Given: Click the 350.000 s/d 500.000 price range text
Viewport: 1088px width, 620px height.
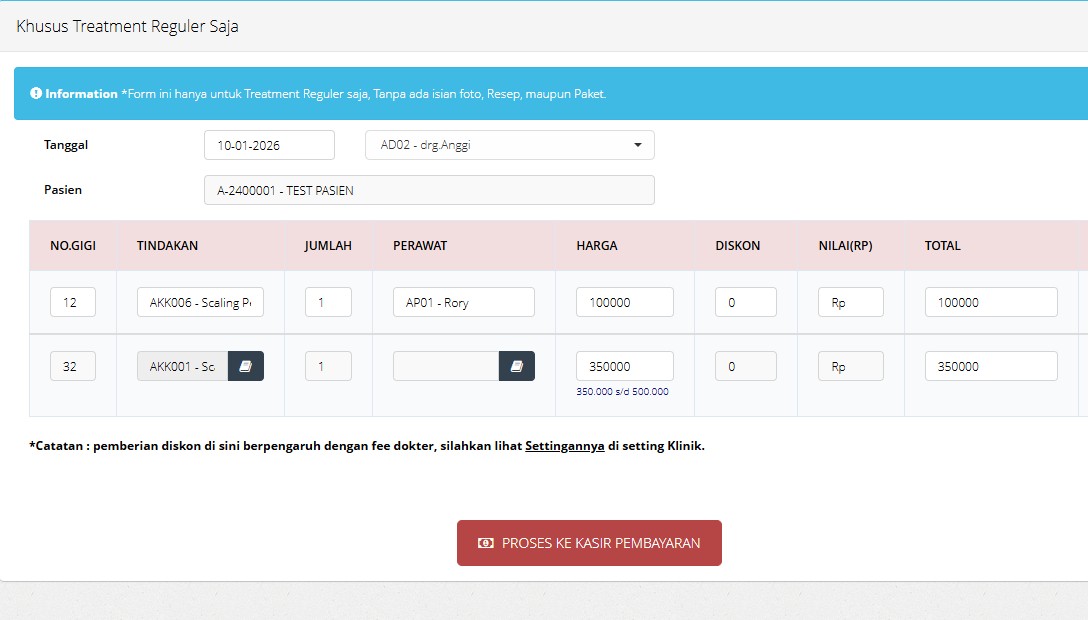Looking at the screenshot, I should [x=624, y=390].
